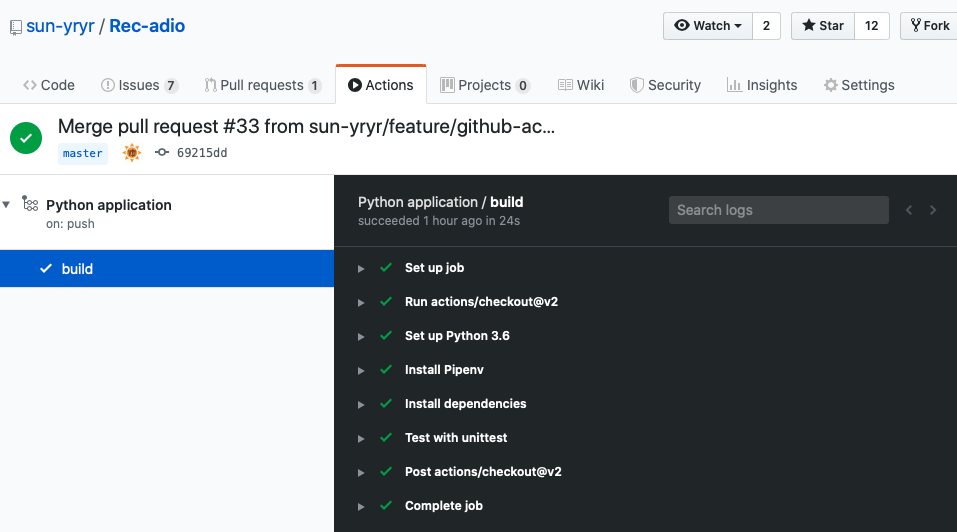Collapse the Python application workflow tree
Screen dimensions: 957x532
coord(7,204)
